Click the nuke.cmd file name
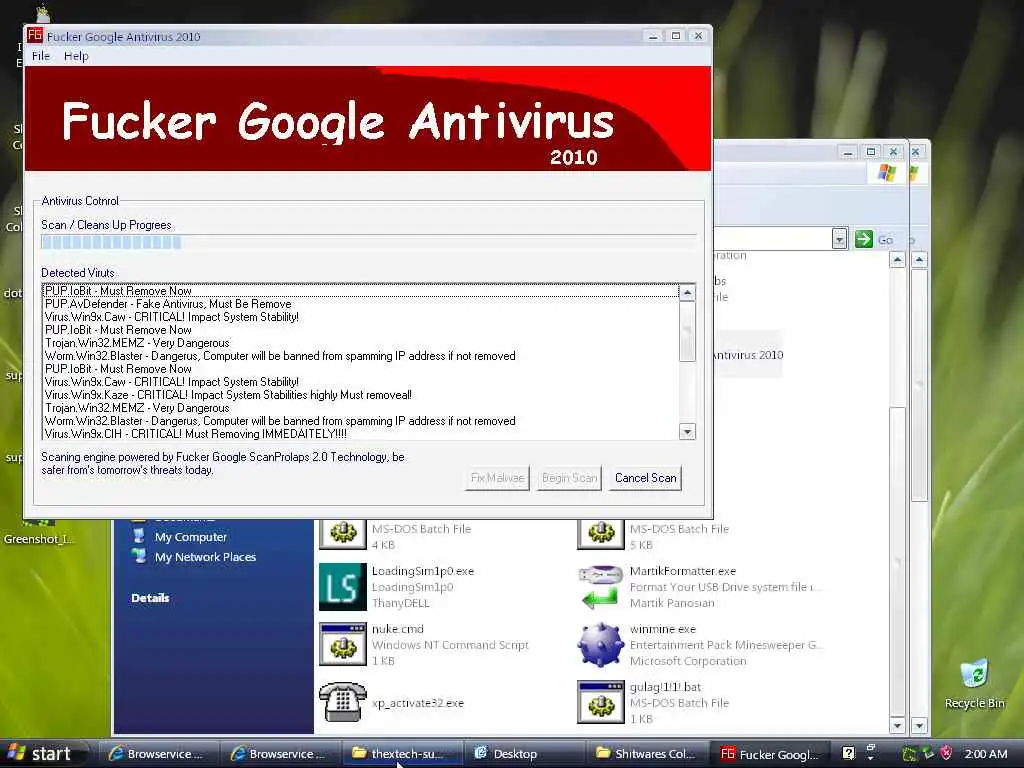Image resolution: width=1024 pixels, height=768 pixels. point(398,629)
